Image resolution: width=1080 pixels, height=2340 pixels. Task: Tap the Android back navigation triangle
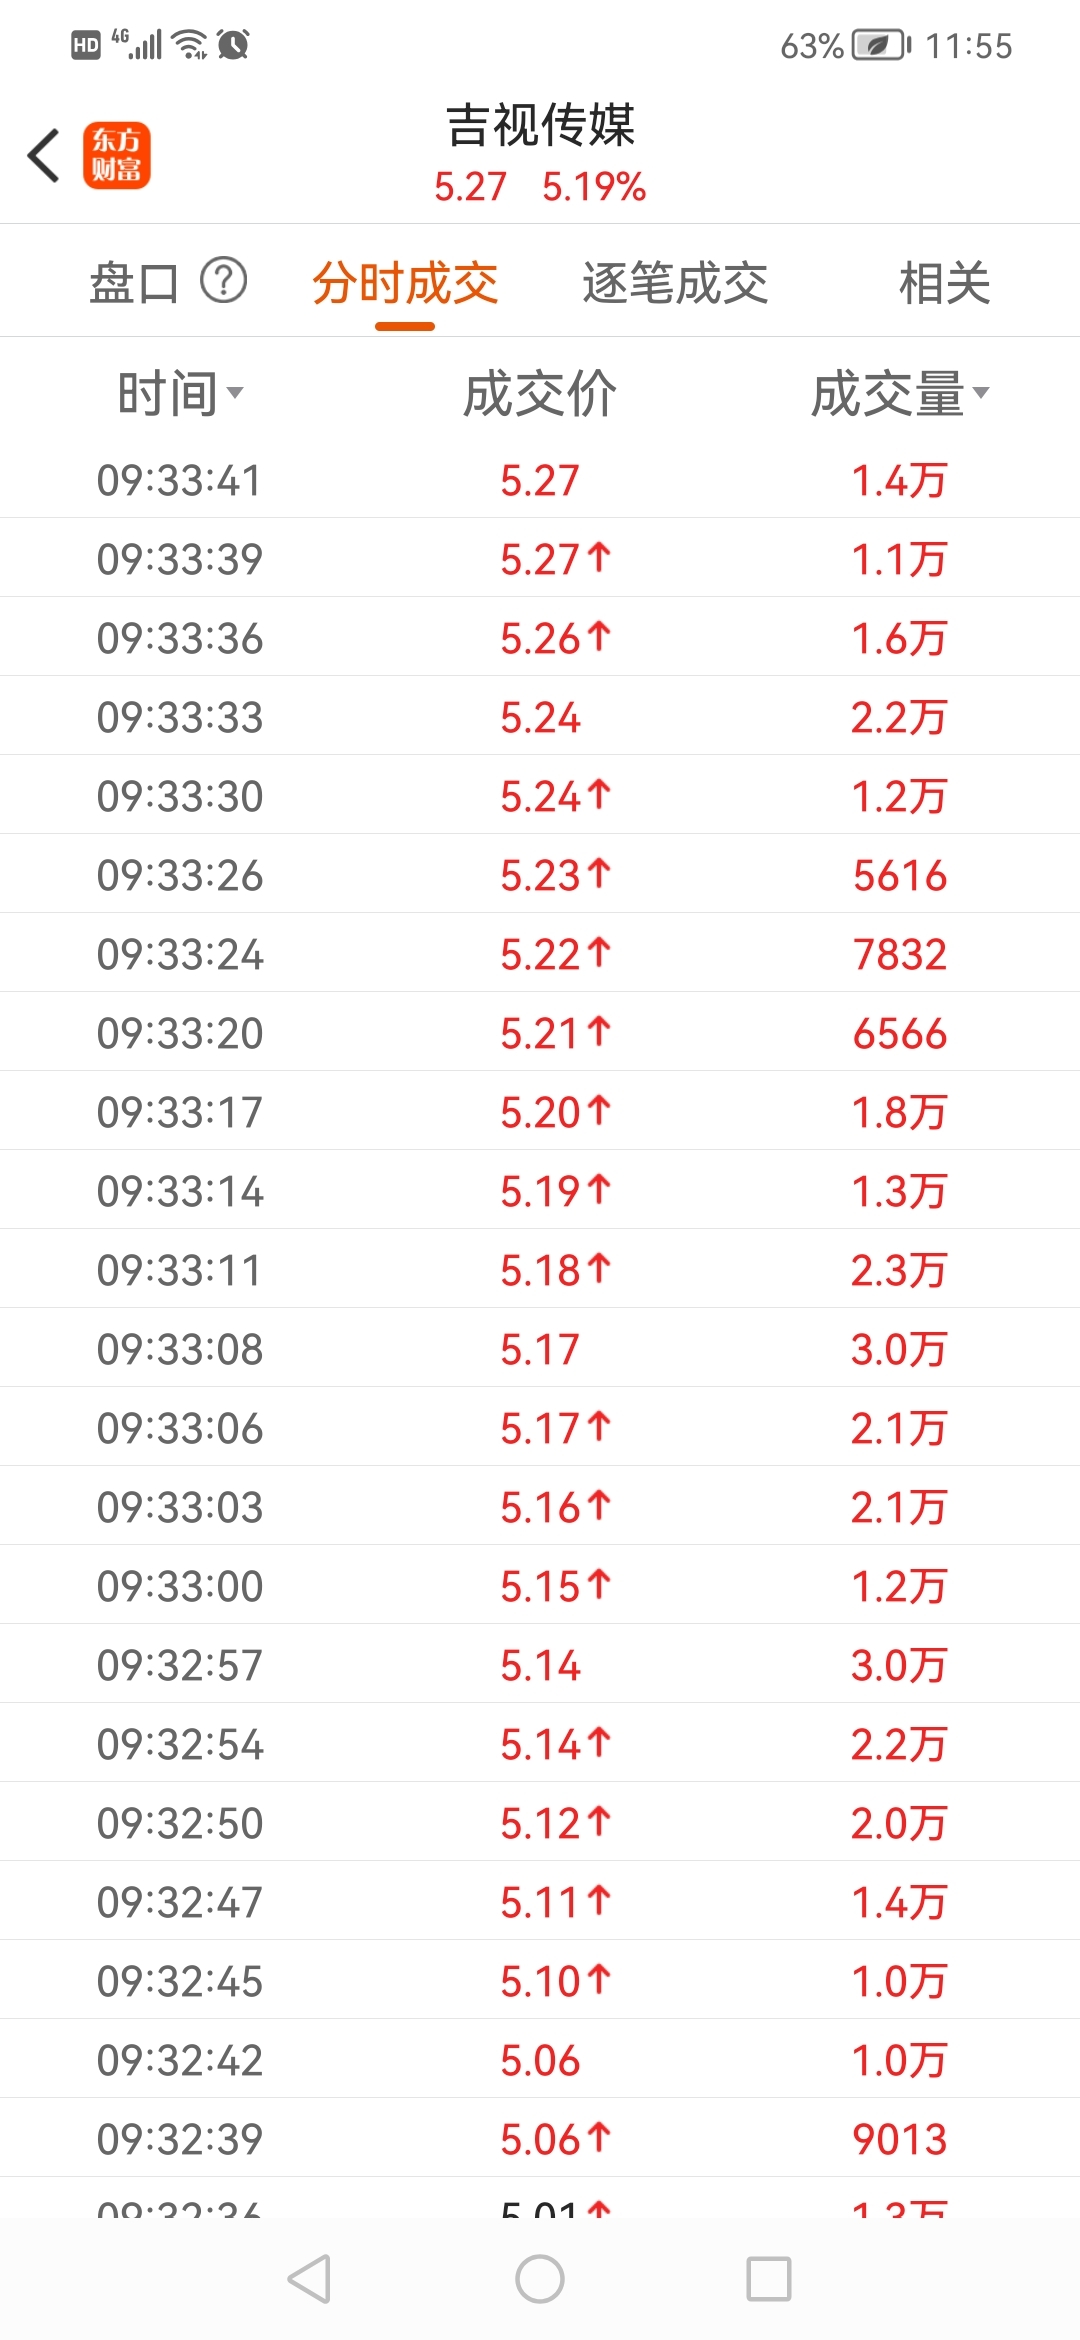point(309,2279)
